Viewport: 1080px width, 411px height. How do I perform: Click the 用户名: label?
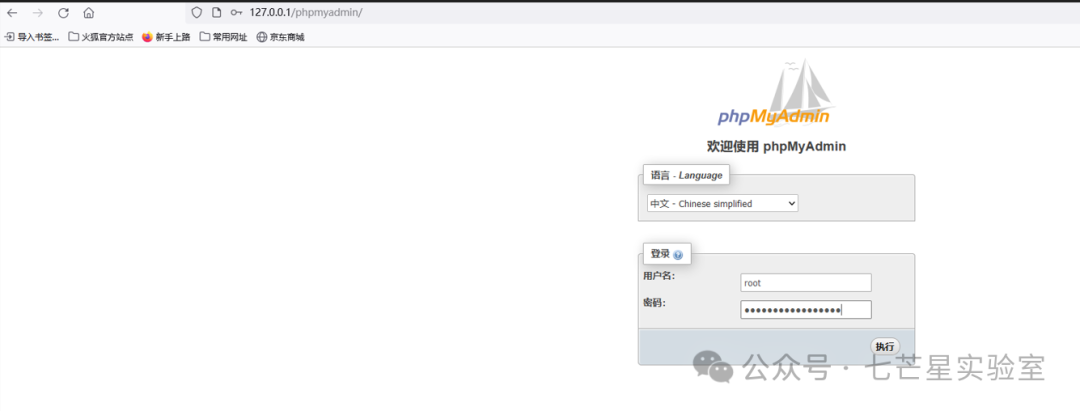pyautogui.click(x=659, y=276)
